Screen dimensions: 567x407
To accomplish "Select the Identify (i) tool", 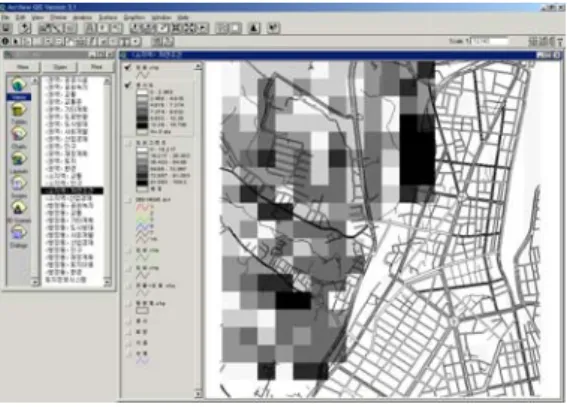I will pyautogui.click(x=5, y=42).
